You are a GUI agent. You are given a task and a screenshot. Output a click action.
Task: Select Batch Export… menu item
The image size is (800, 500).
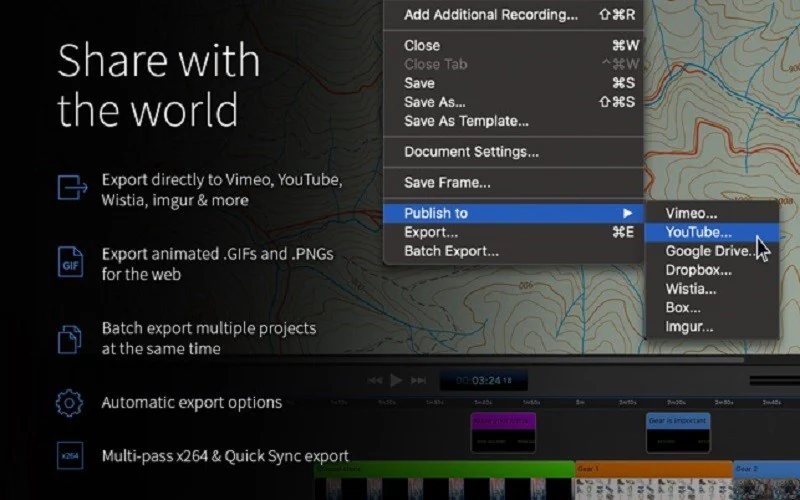coord(513,251)
